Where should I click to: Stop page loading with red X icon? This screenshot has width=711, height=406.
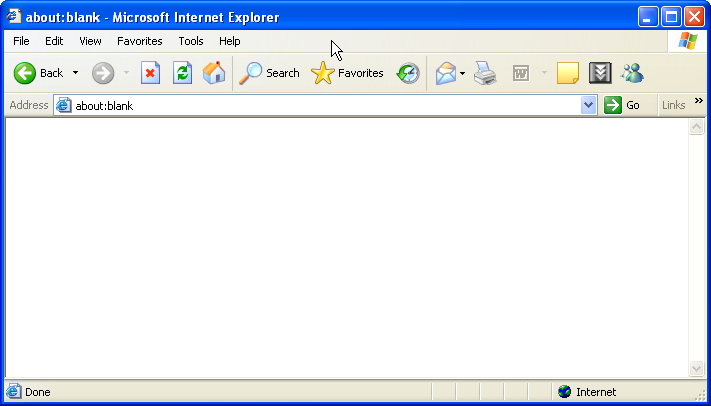click(151, 73)
